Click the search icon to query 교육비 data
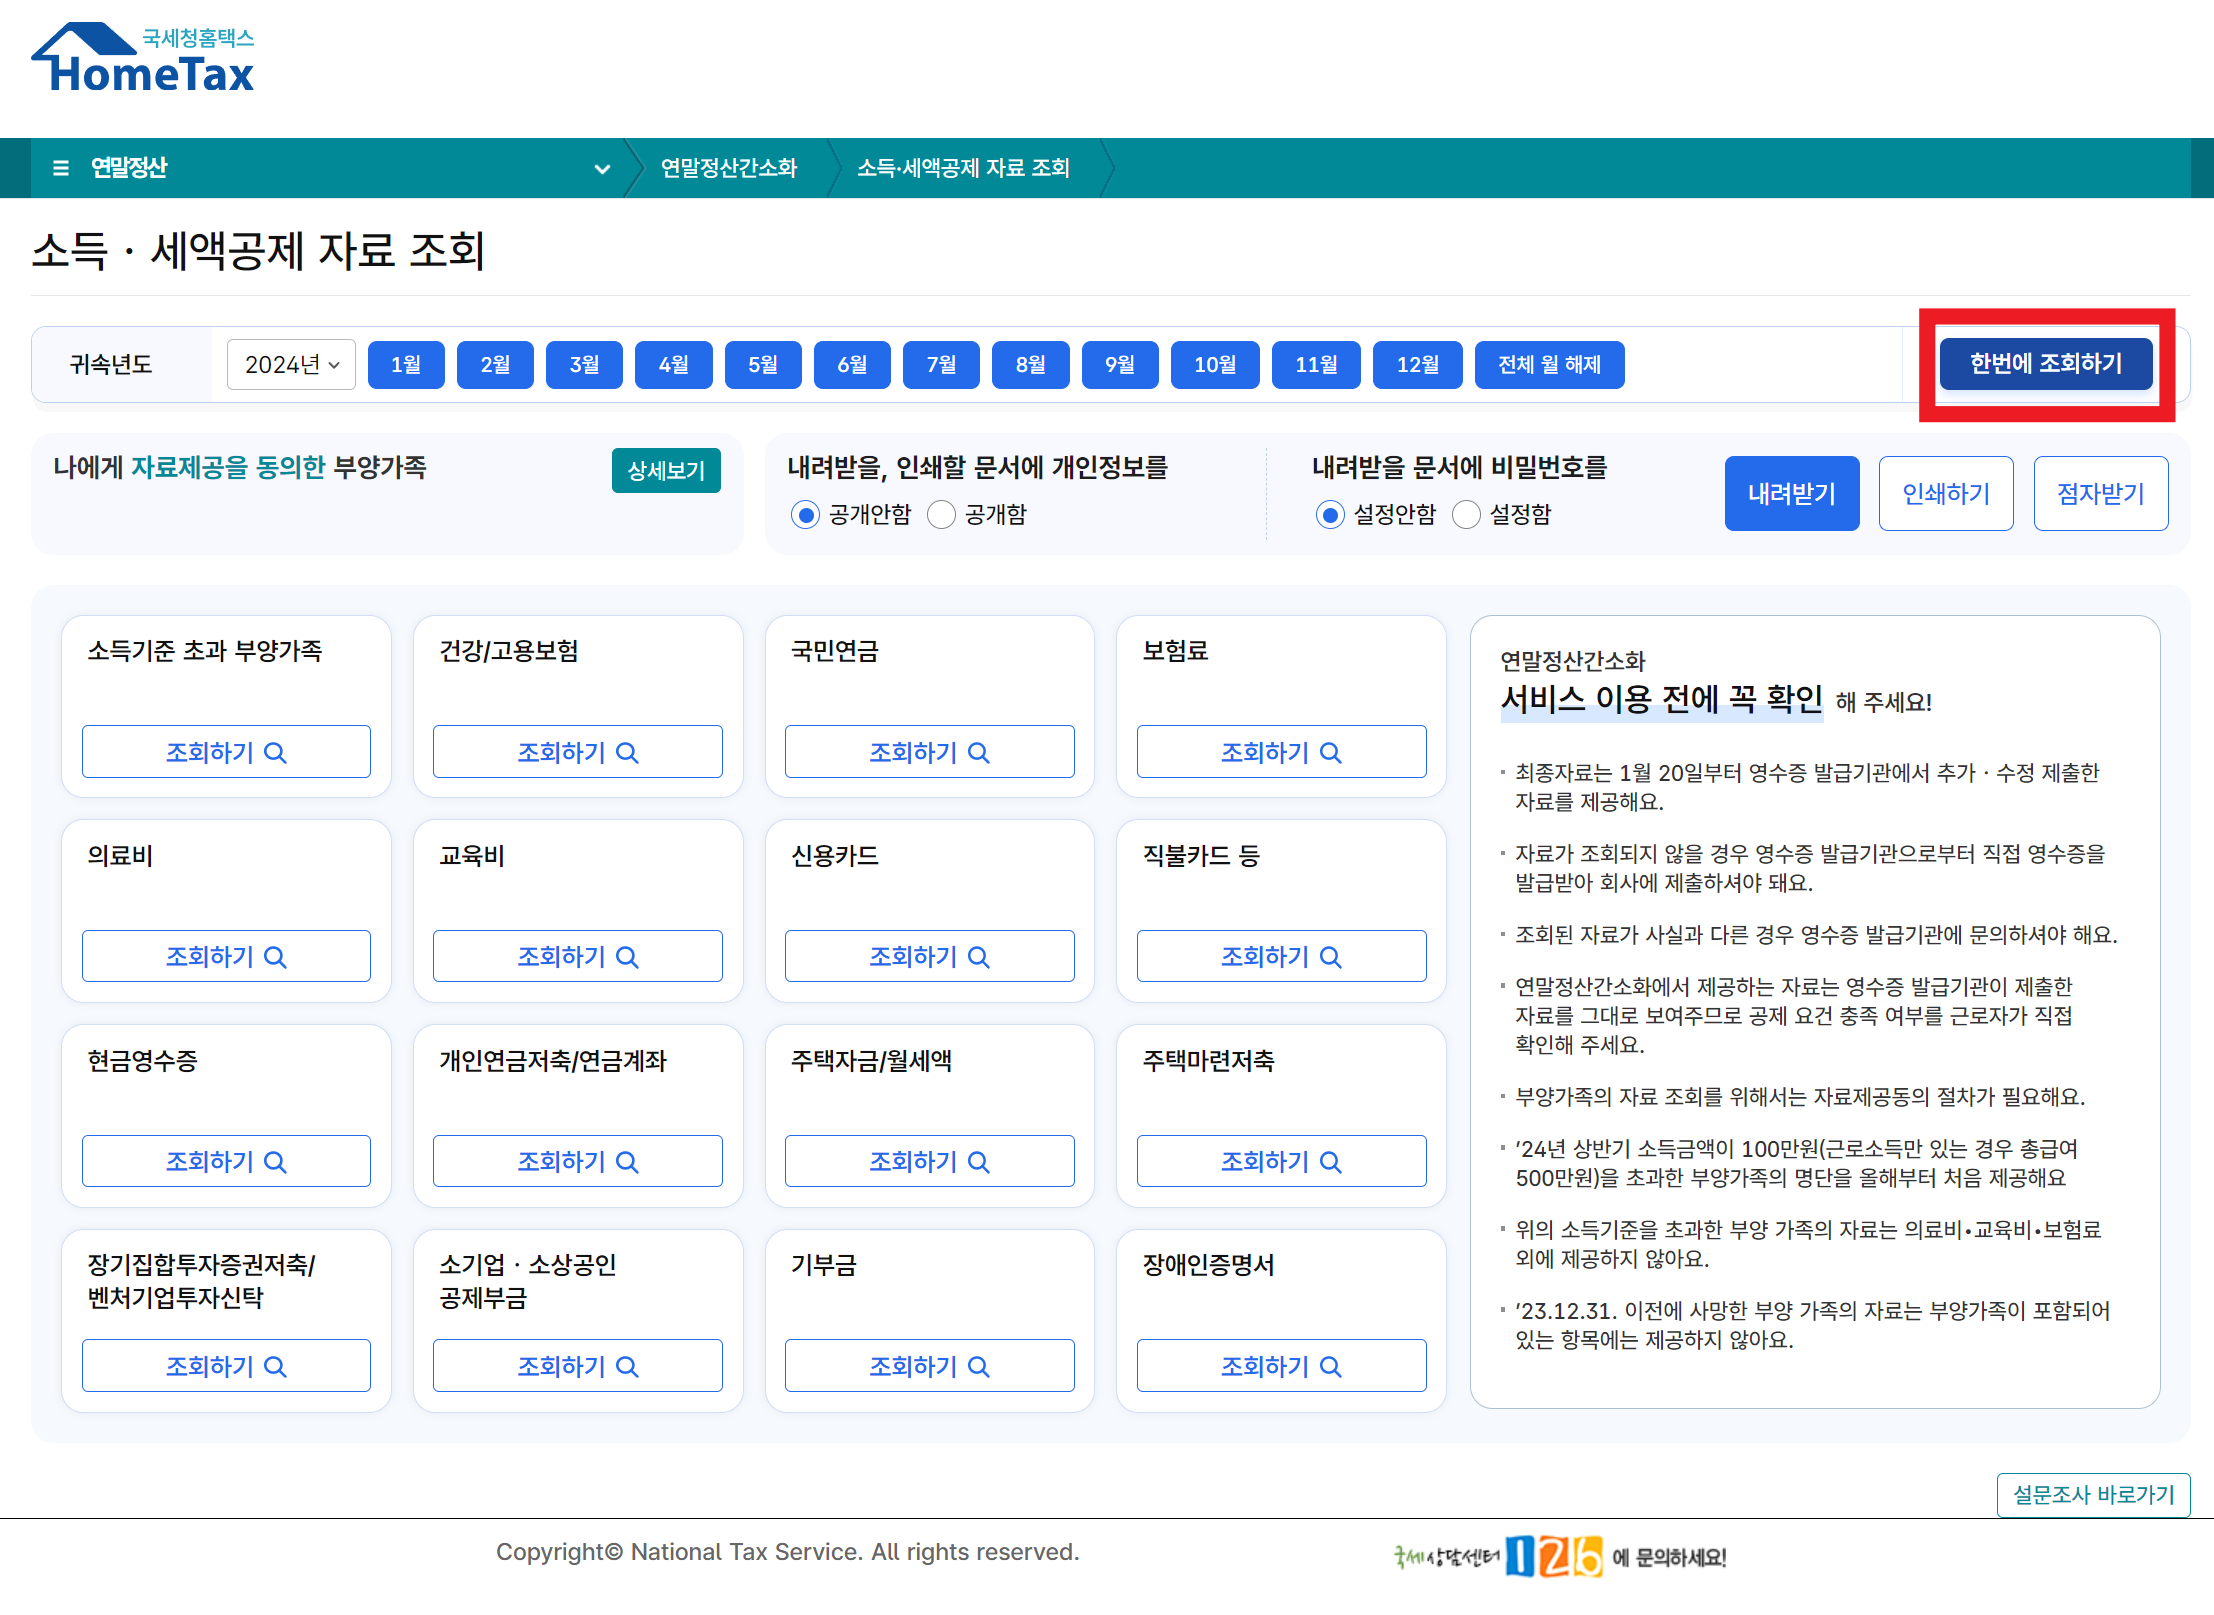2214x1615 pixels. (628, 956)
